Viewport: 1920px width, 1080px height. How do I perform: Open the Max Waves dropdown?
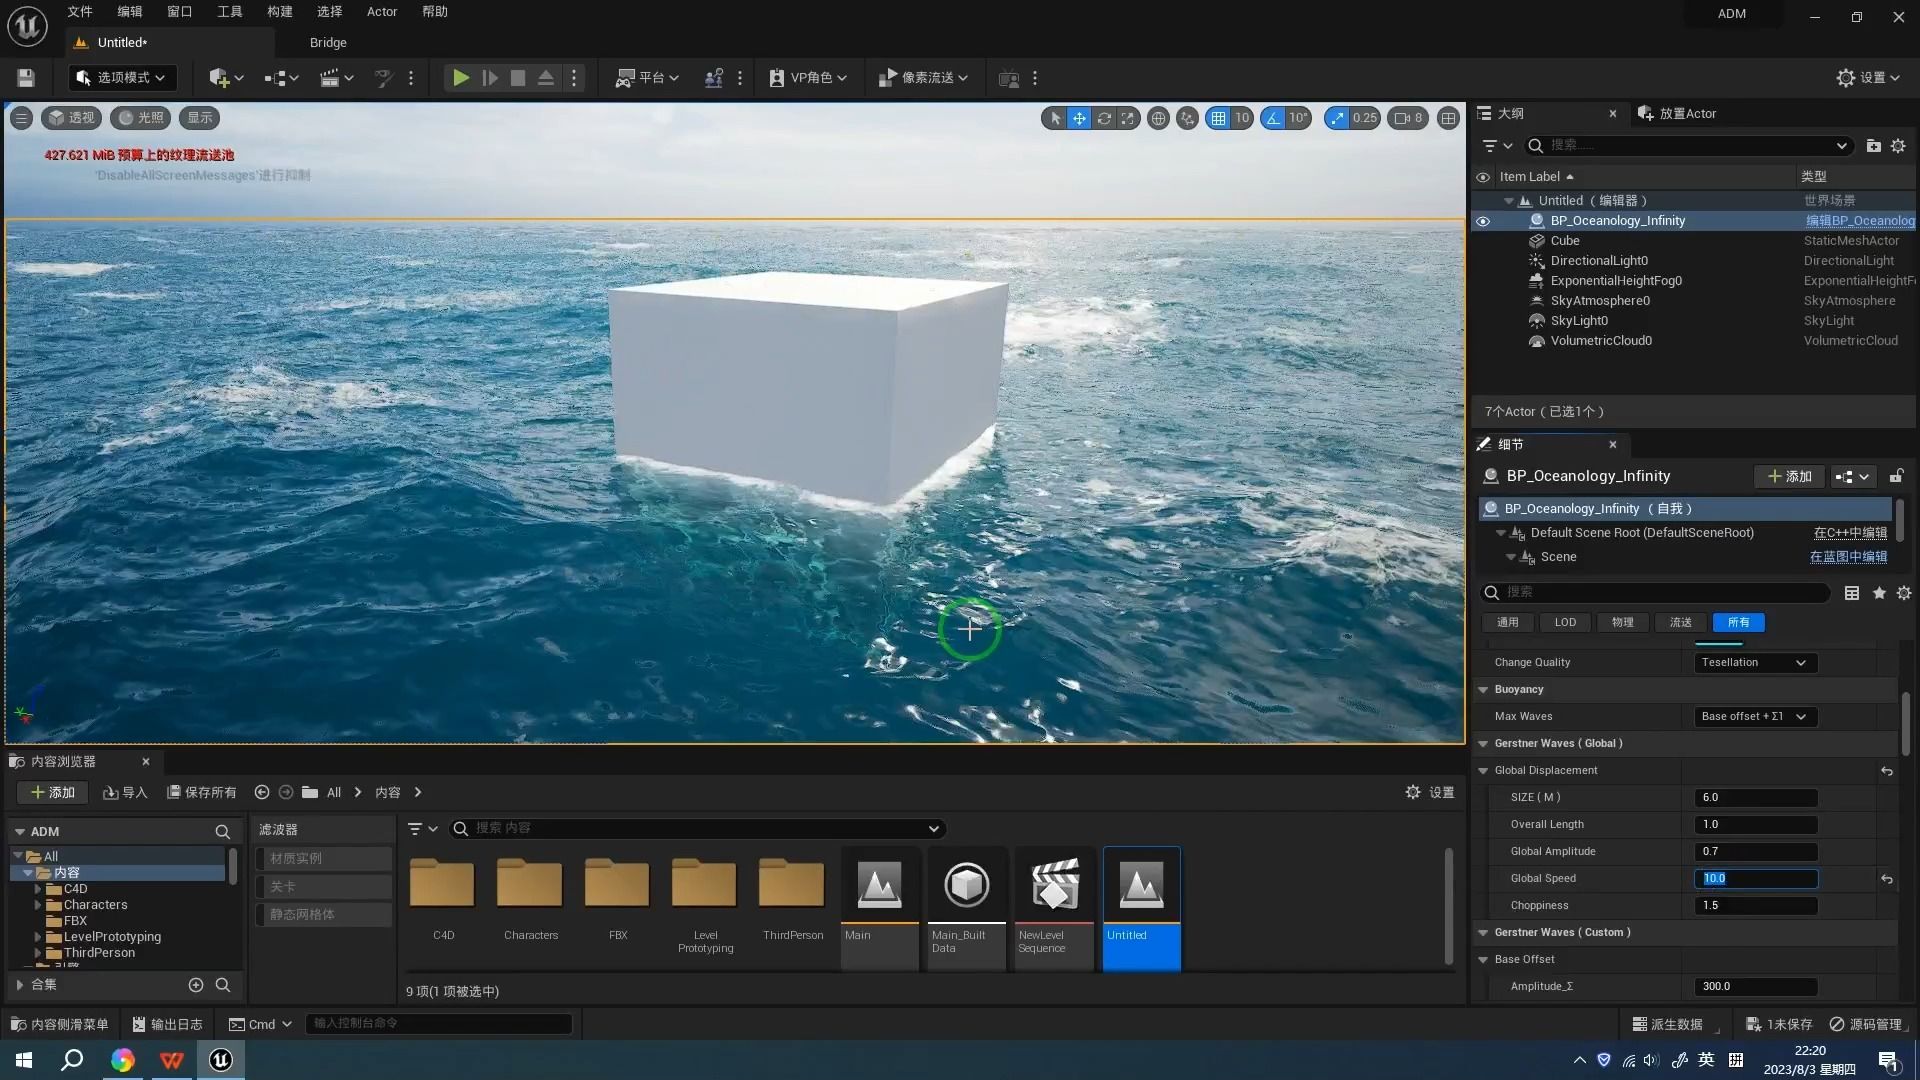point(1754,717)
